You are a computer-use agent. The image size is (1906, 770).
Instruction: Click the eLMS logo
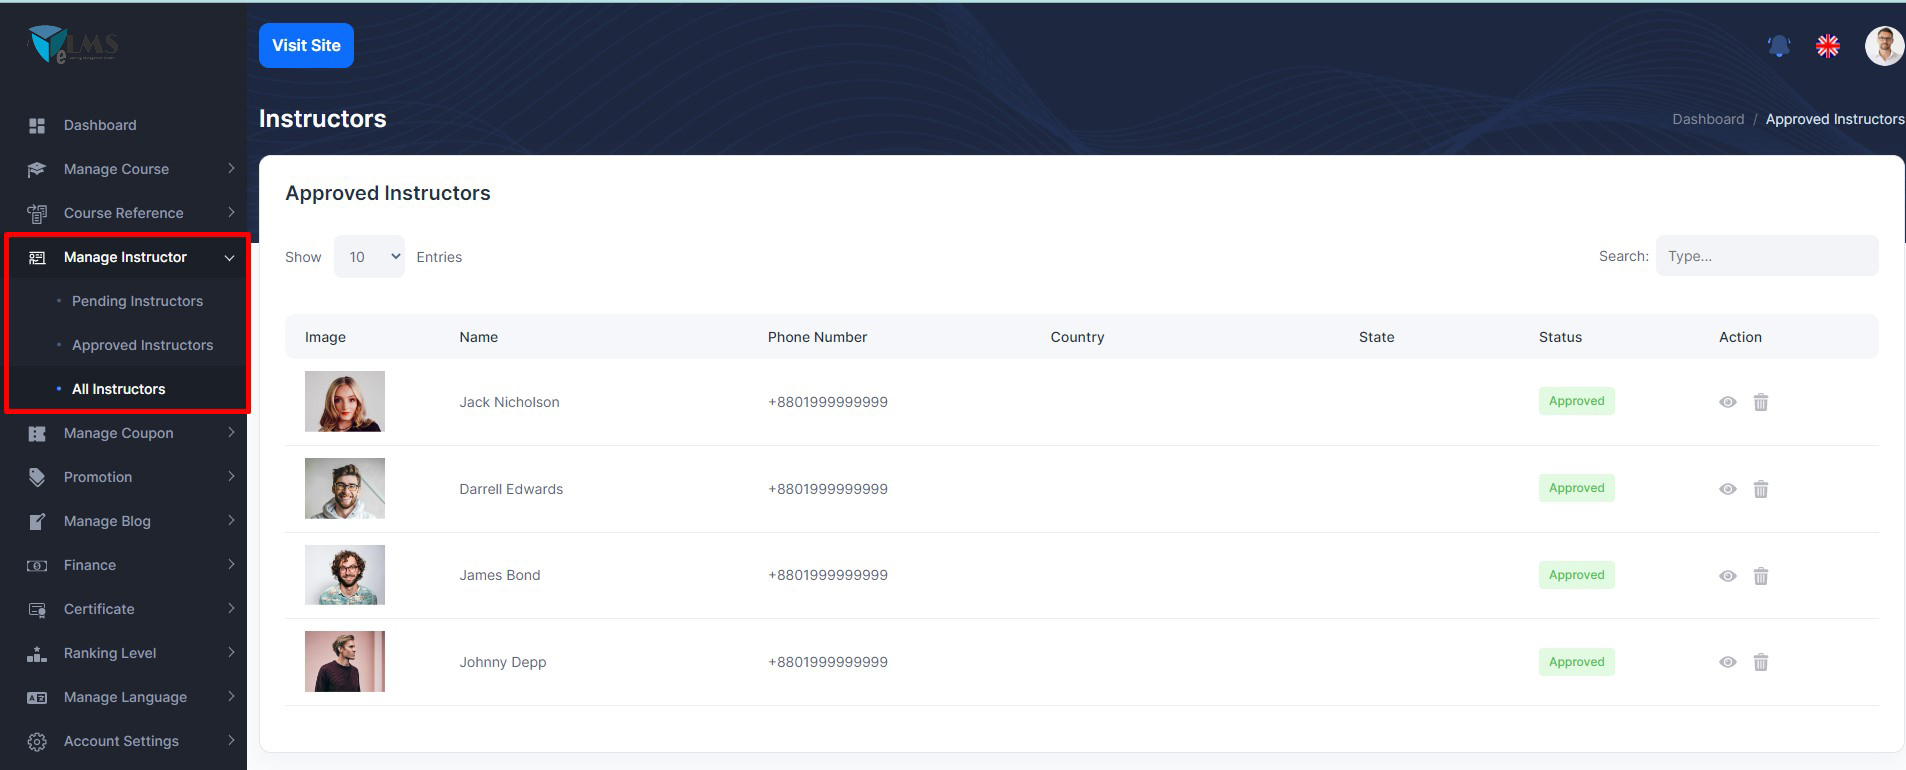point(73,45)
